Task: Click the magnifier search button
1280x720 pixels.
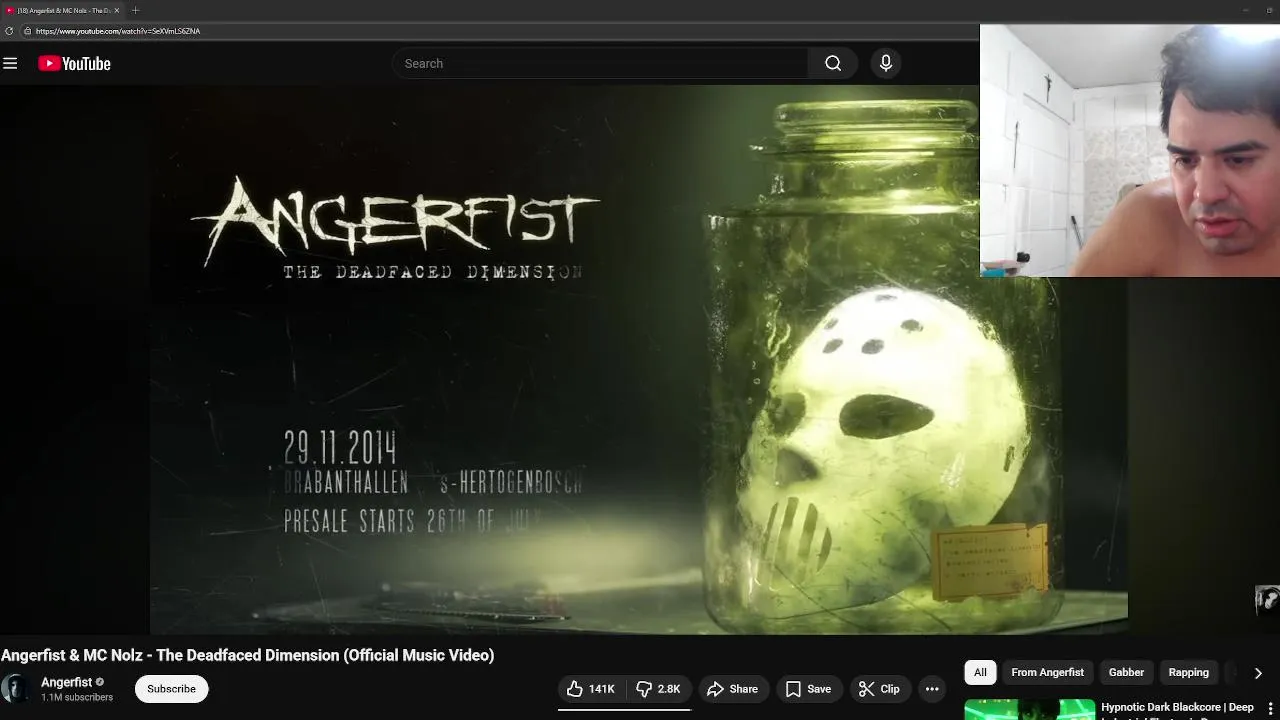Action: click(x=833, y=63)
